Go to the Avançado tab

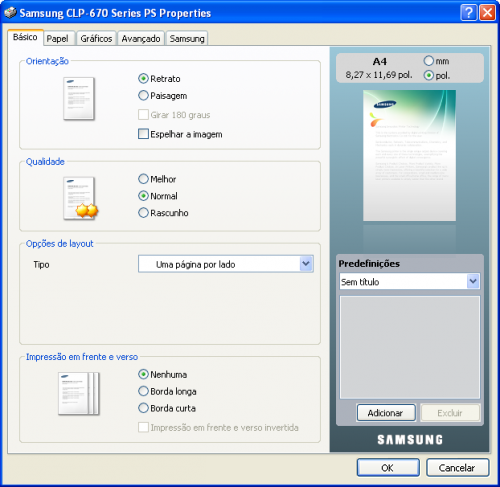coord(141,39)
